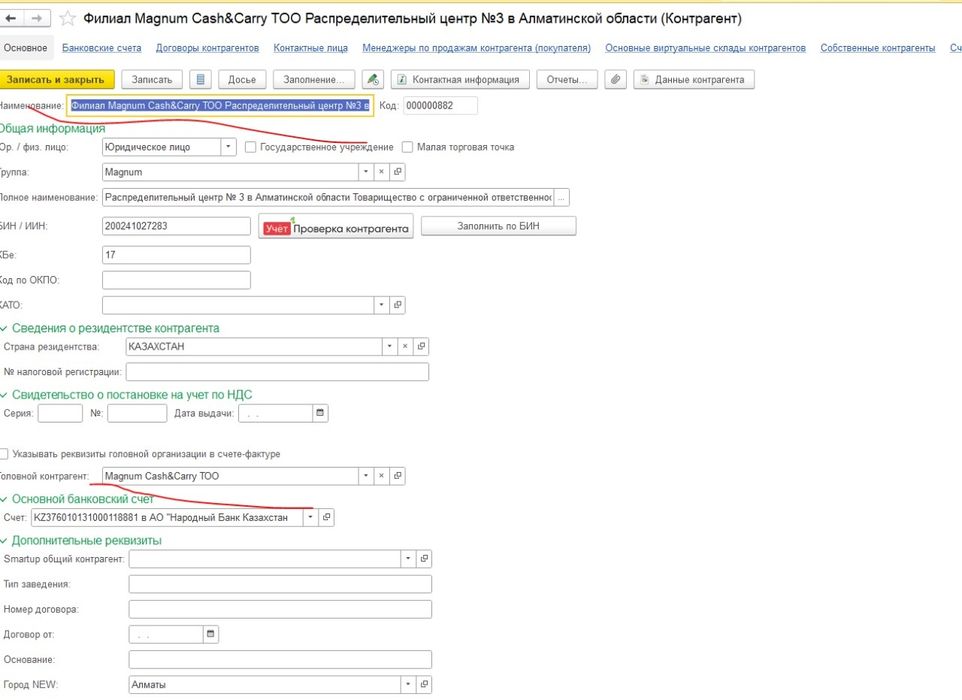962x700 pixels.
Task: Click the Записать button
Action: click(x=152, y=79)
